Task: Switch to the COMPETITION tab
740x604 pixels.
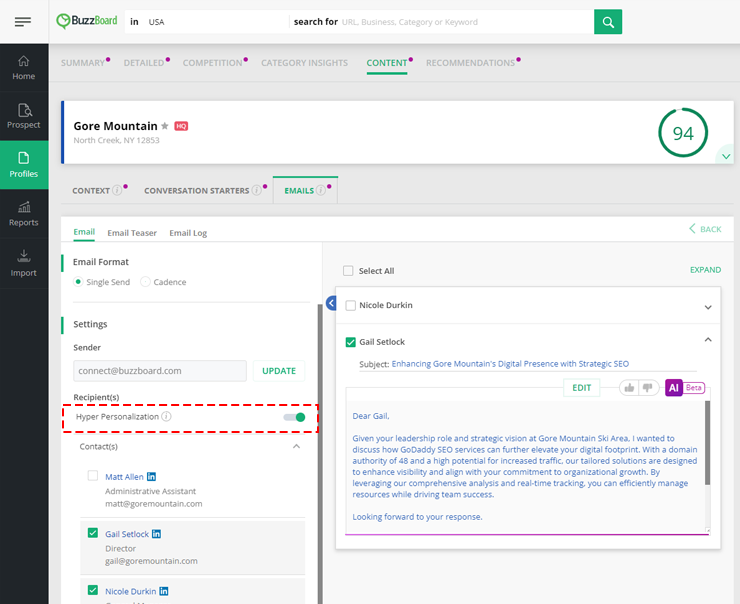Action: point(212,63)
